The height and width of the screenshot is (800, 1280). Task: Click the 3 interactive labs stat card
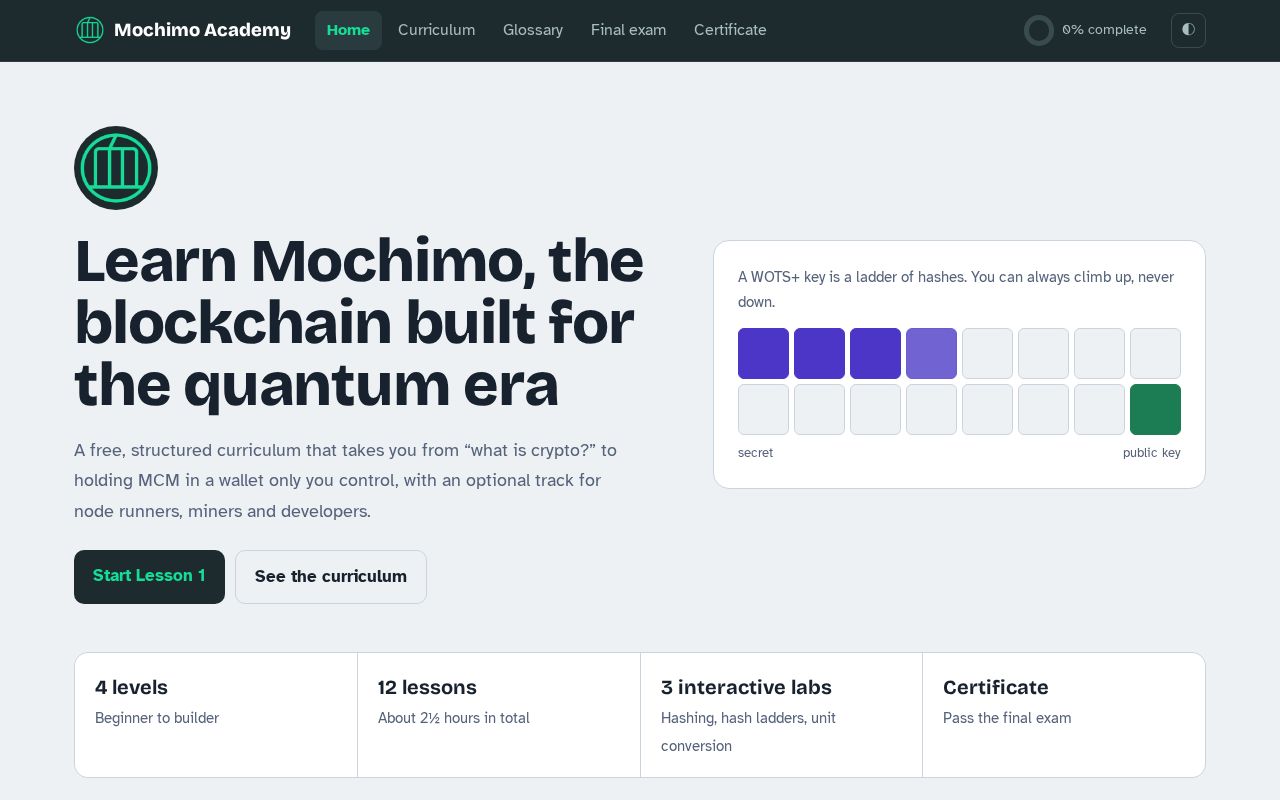(781, 715)
